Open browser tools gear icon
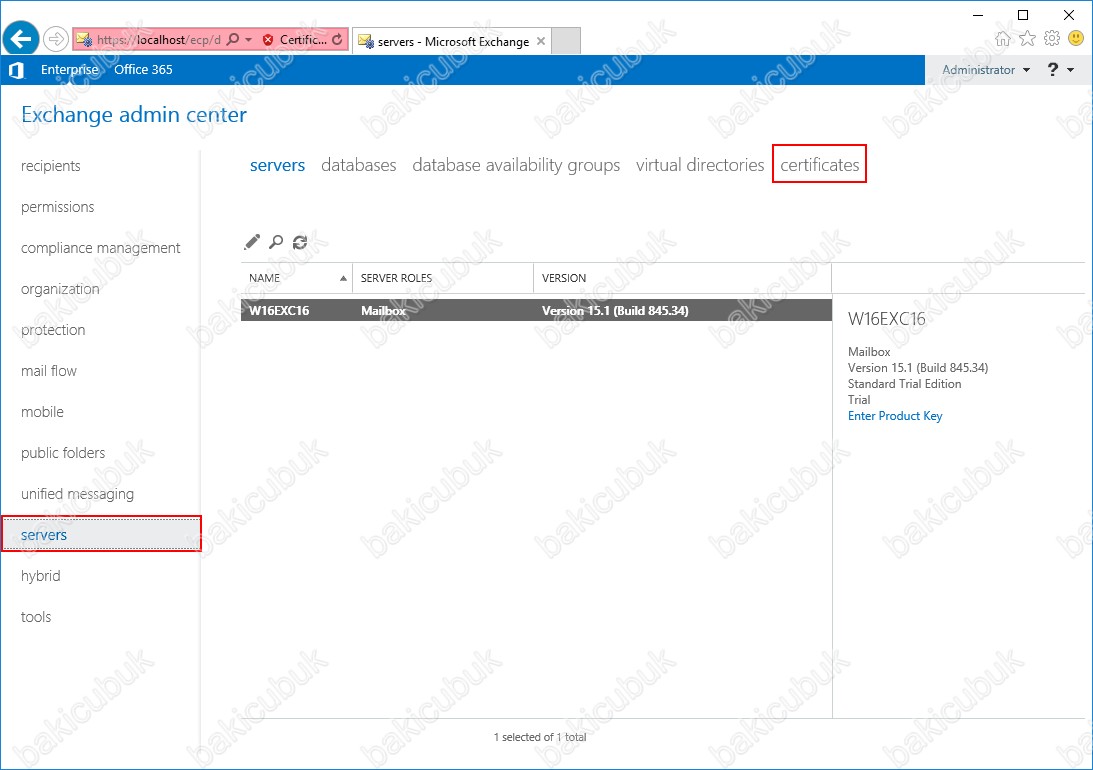This screenshot has height=770, width=1093. pos(1052,38)
